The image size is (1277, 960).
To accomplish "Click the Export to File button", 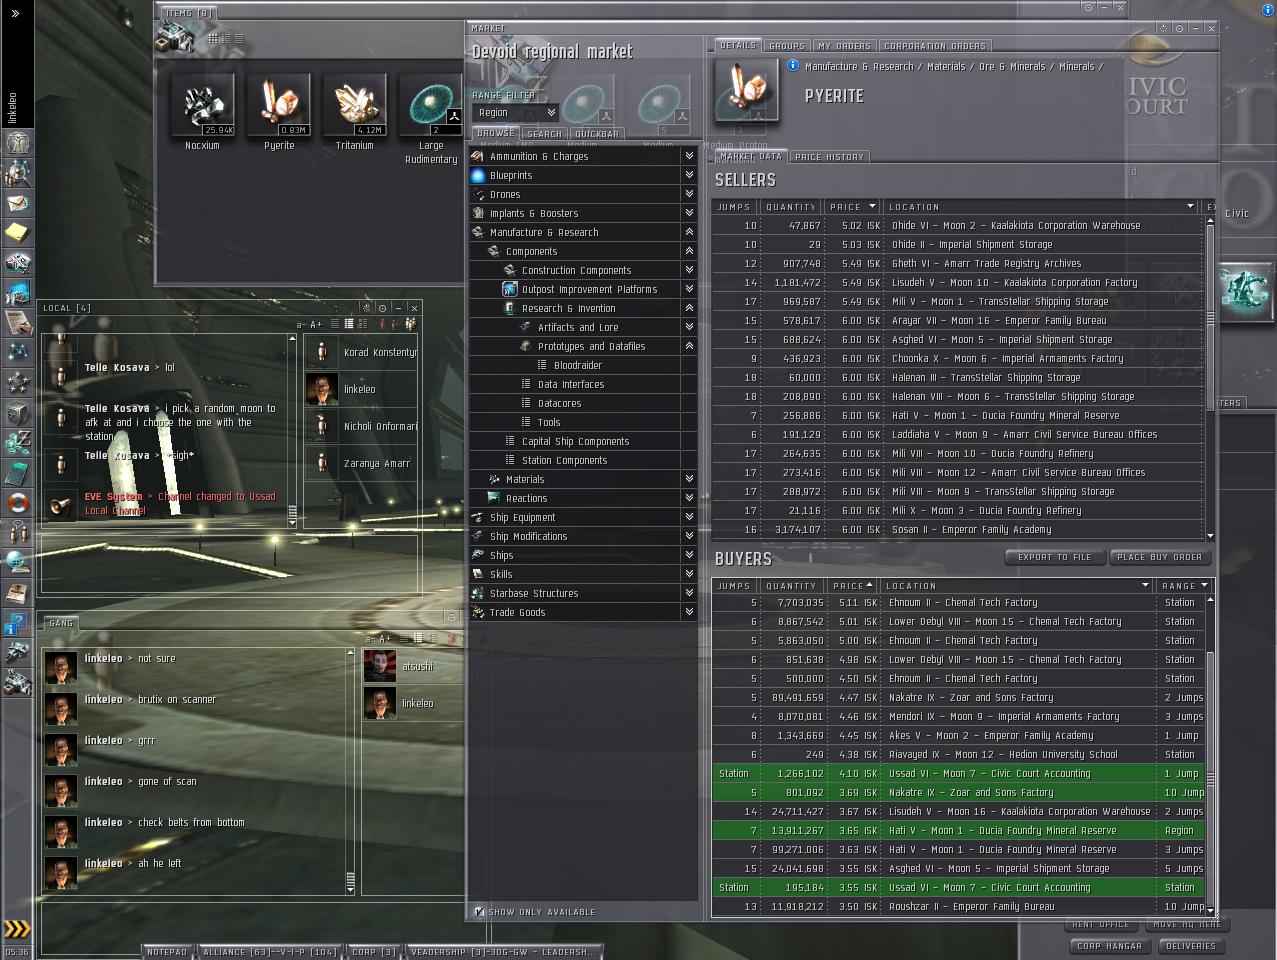I will [1054, 557].
